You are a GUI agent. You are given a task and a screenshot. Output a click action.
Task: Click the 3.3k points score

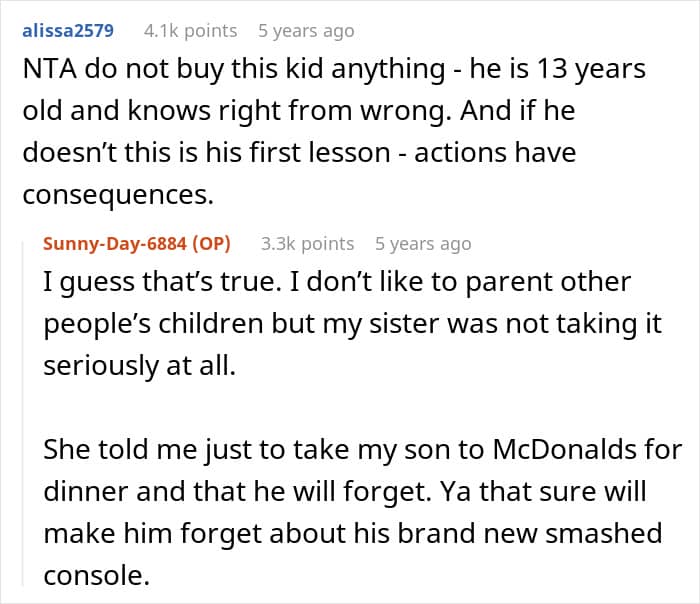point(307,244)
